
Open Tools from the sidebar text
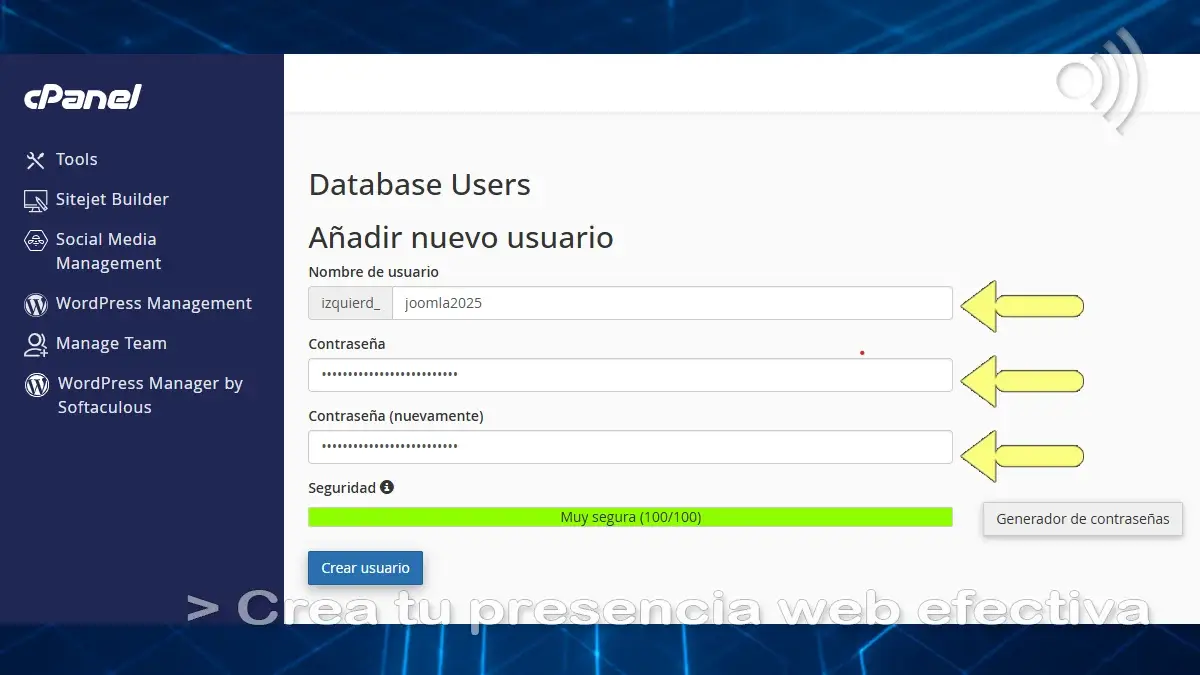click(77, 160)
